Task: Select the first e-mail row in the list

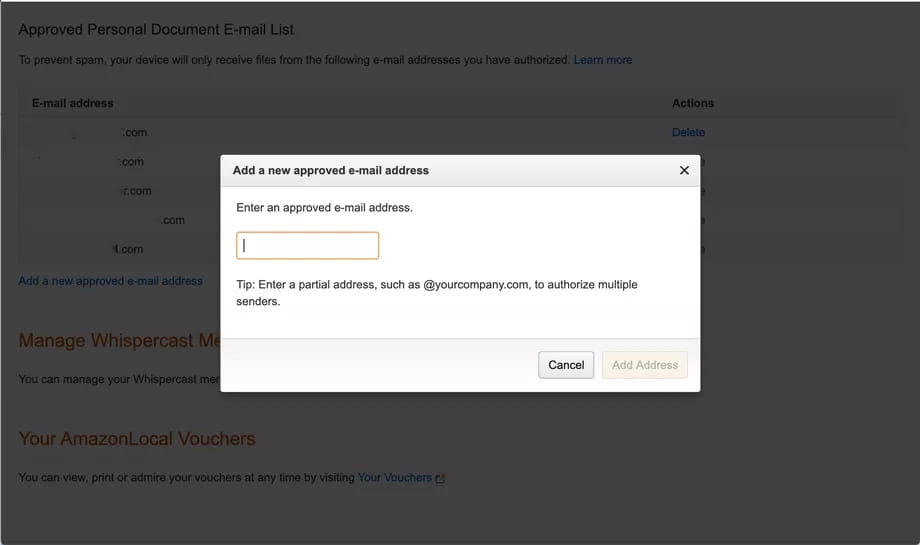Action: (459, 133)
